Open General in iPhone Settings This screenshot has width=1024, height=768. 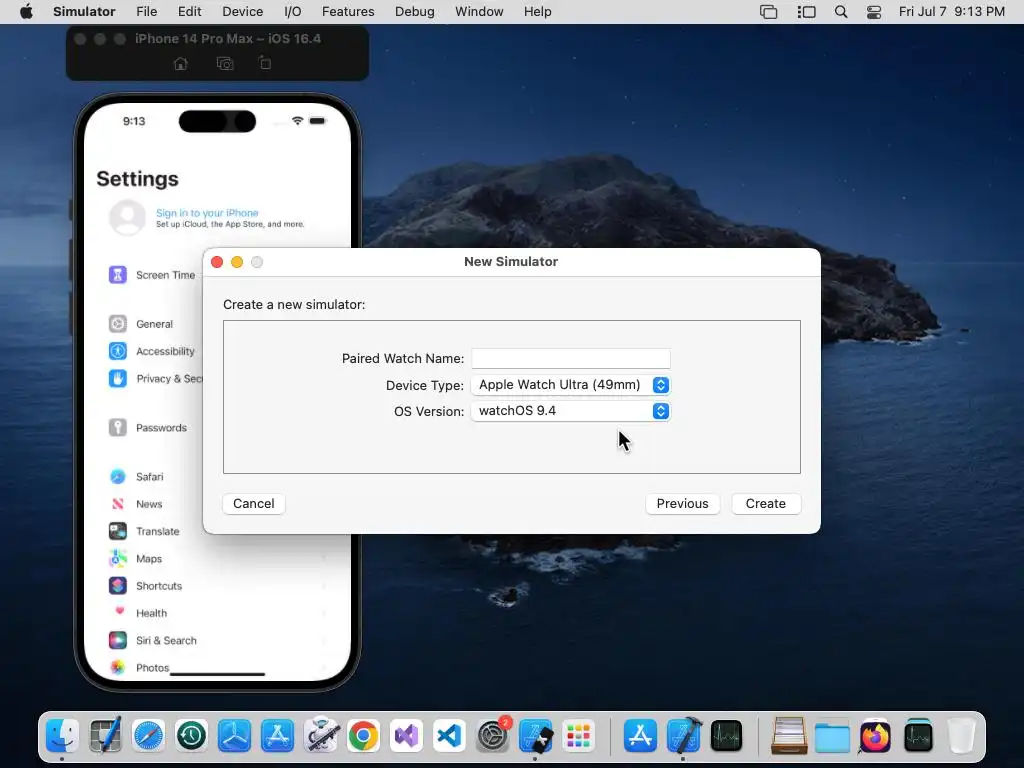tap(155, 324)
